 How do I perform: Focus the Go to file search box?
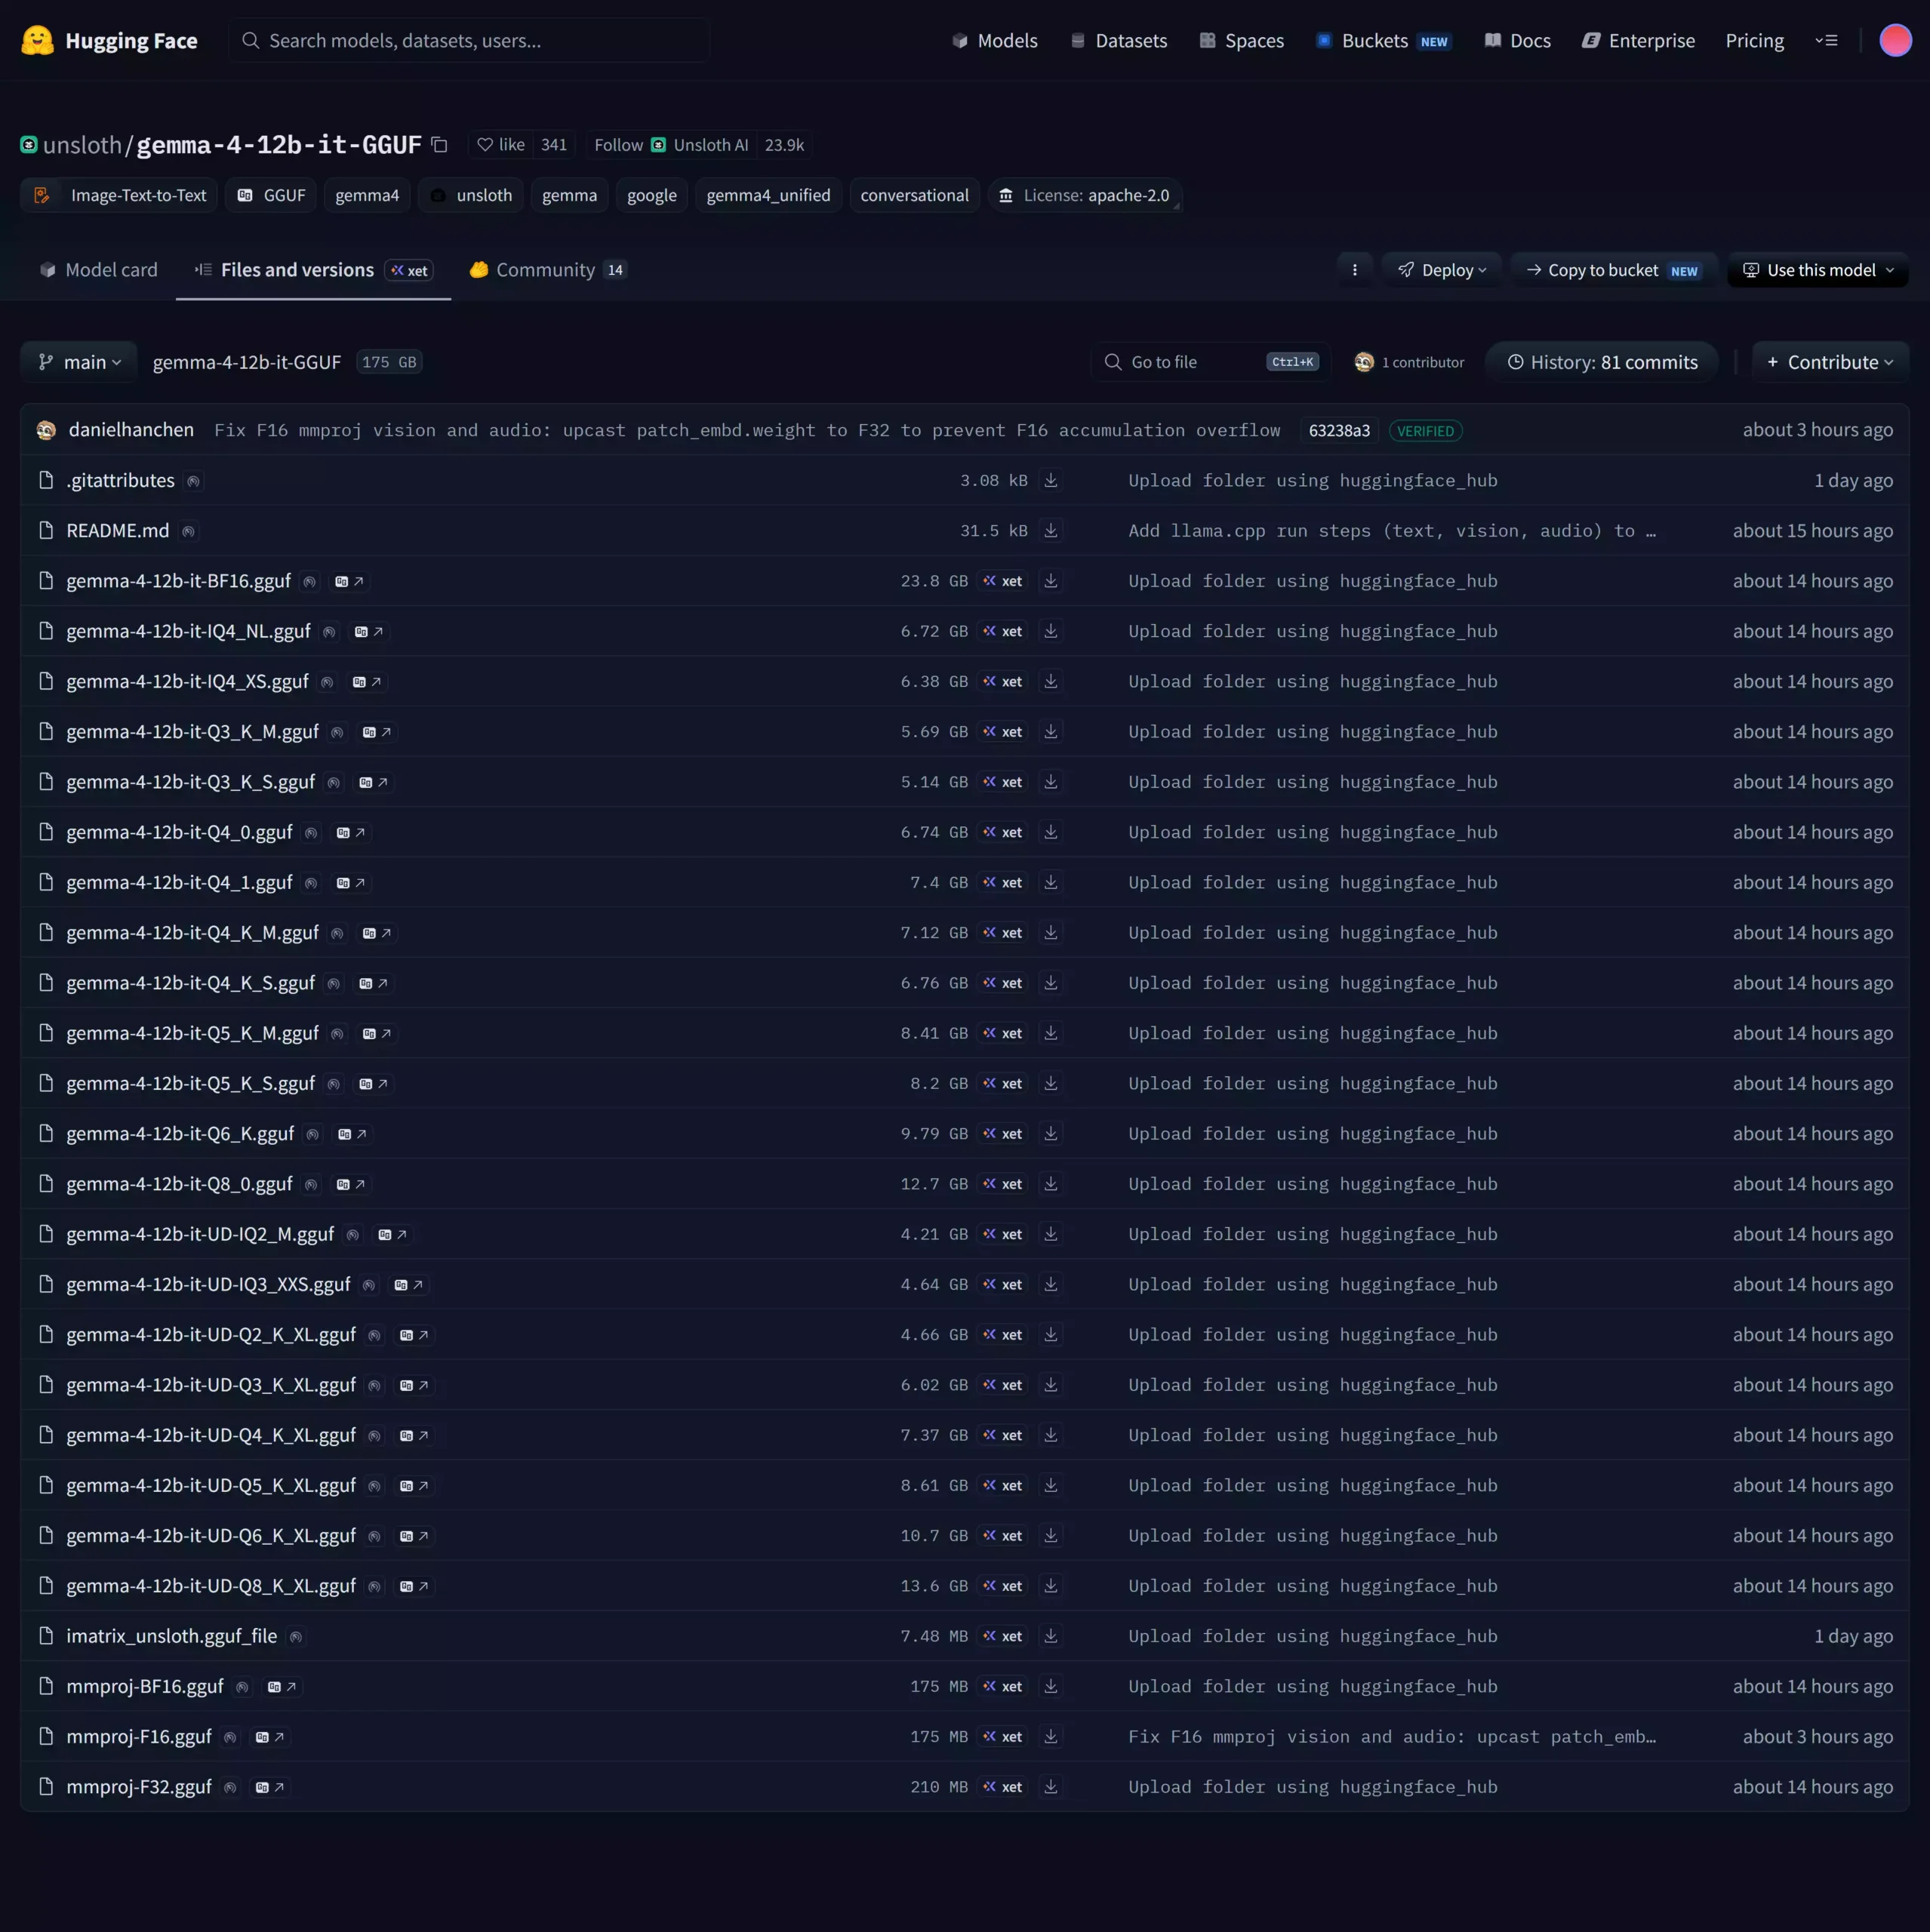[1211, 362]
